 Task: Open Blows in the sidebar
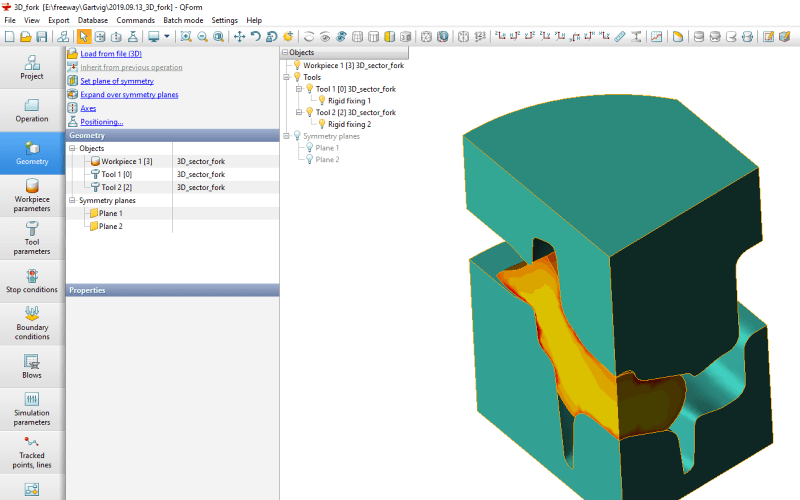click(x=32, y=366)
